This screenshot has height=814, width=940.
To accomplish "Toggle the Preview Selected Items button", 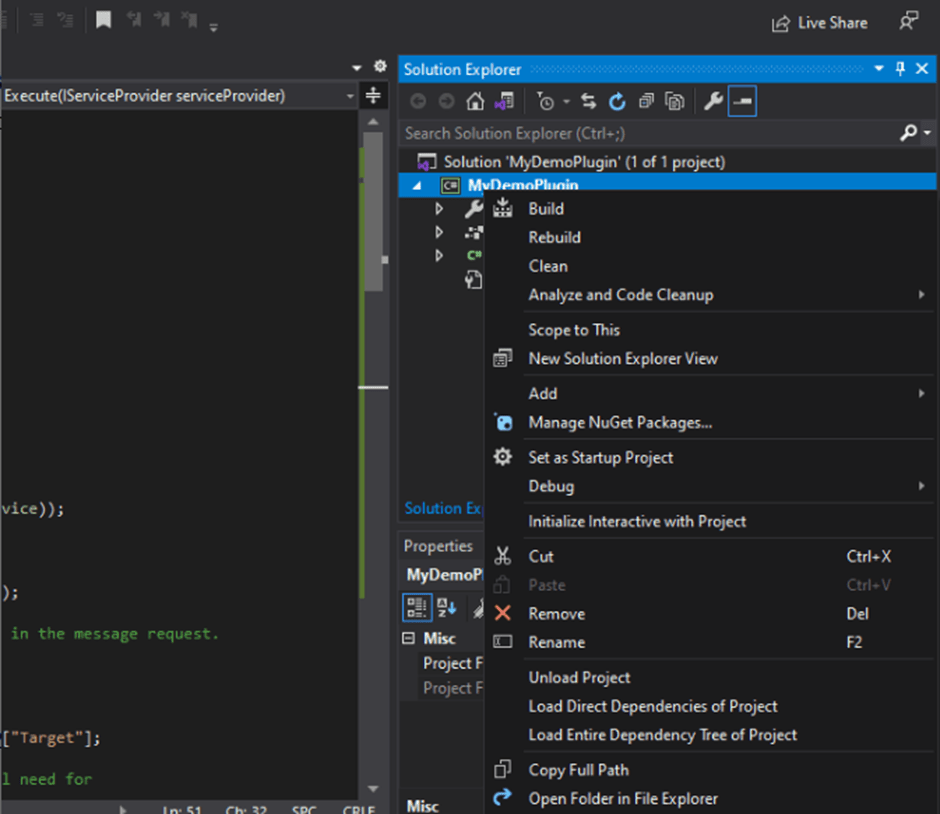I will click(742, 101).
